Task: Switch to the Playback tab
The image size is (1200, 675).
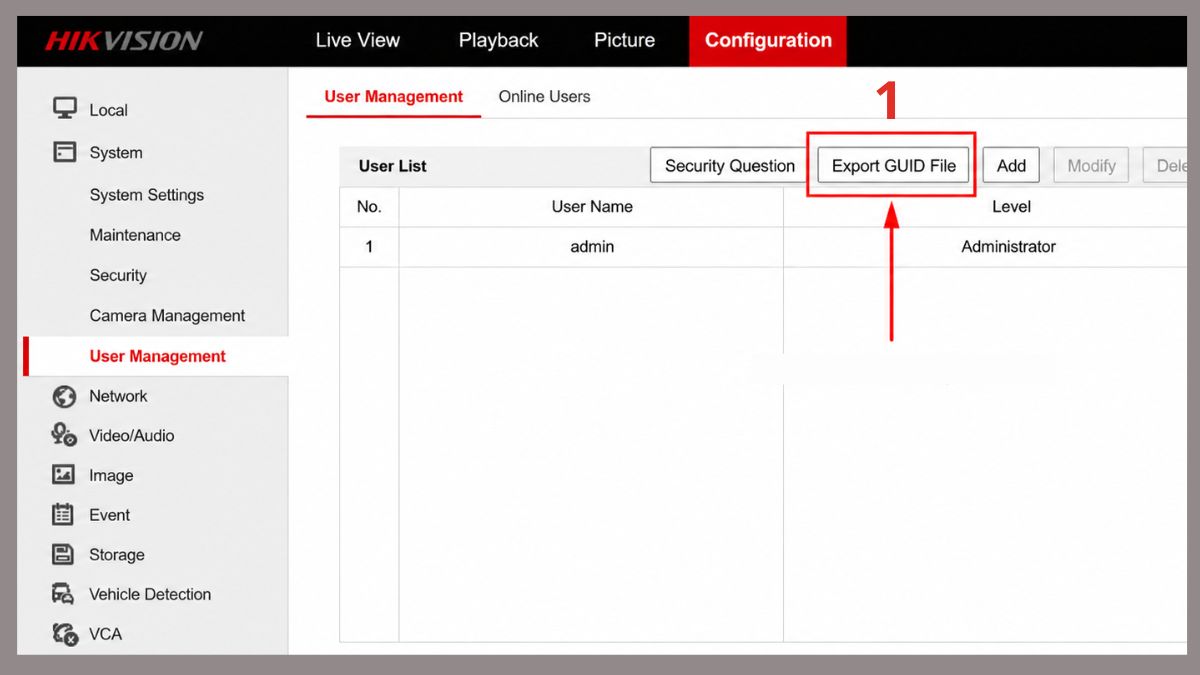Action: 498,40
